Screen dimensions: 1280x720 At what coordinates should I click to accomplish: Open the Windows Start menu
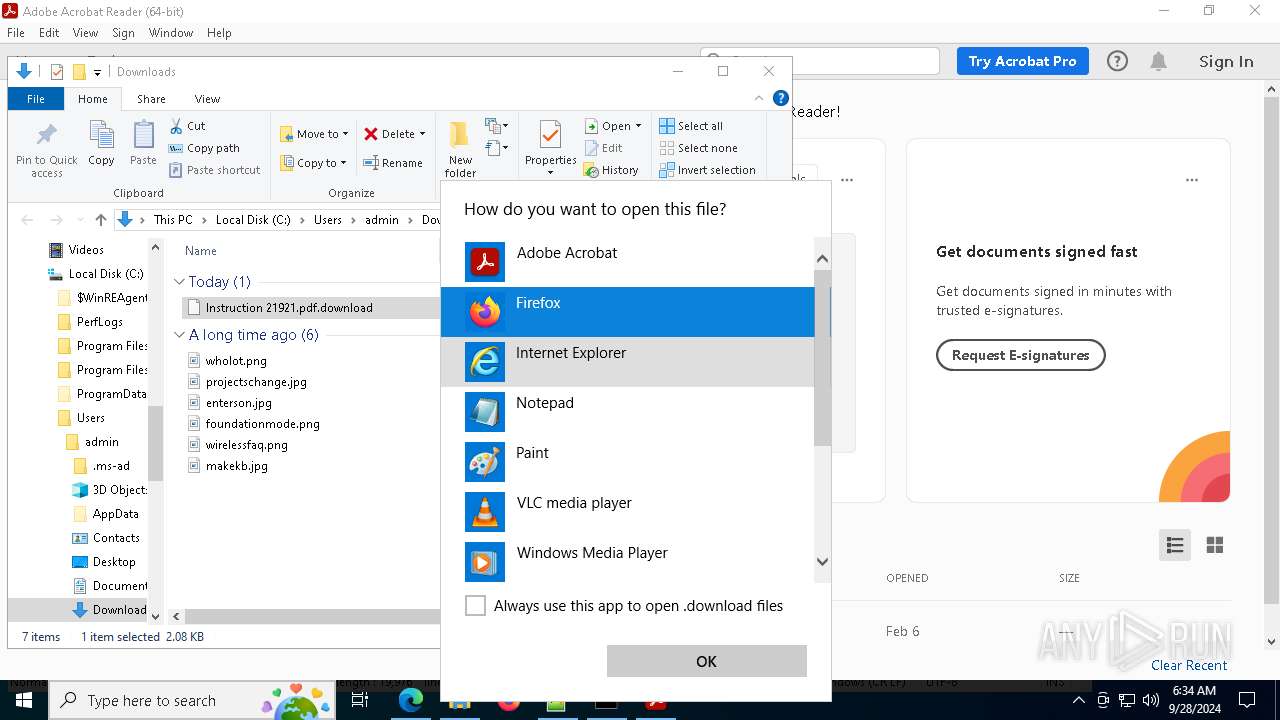tap(24, 700)
